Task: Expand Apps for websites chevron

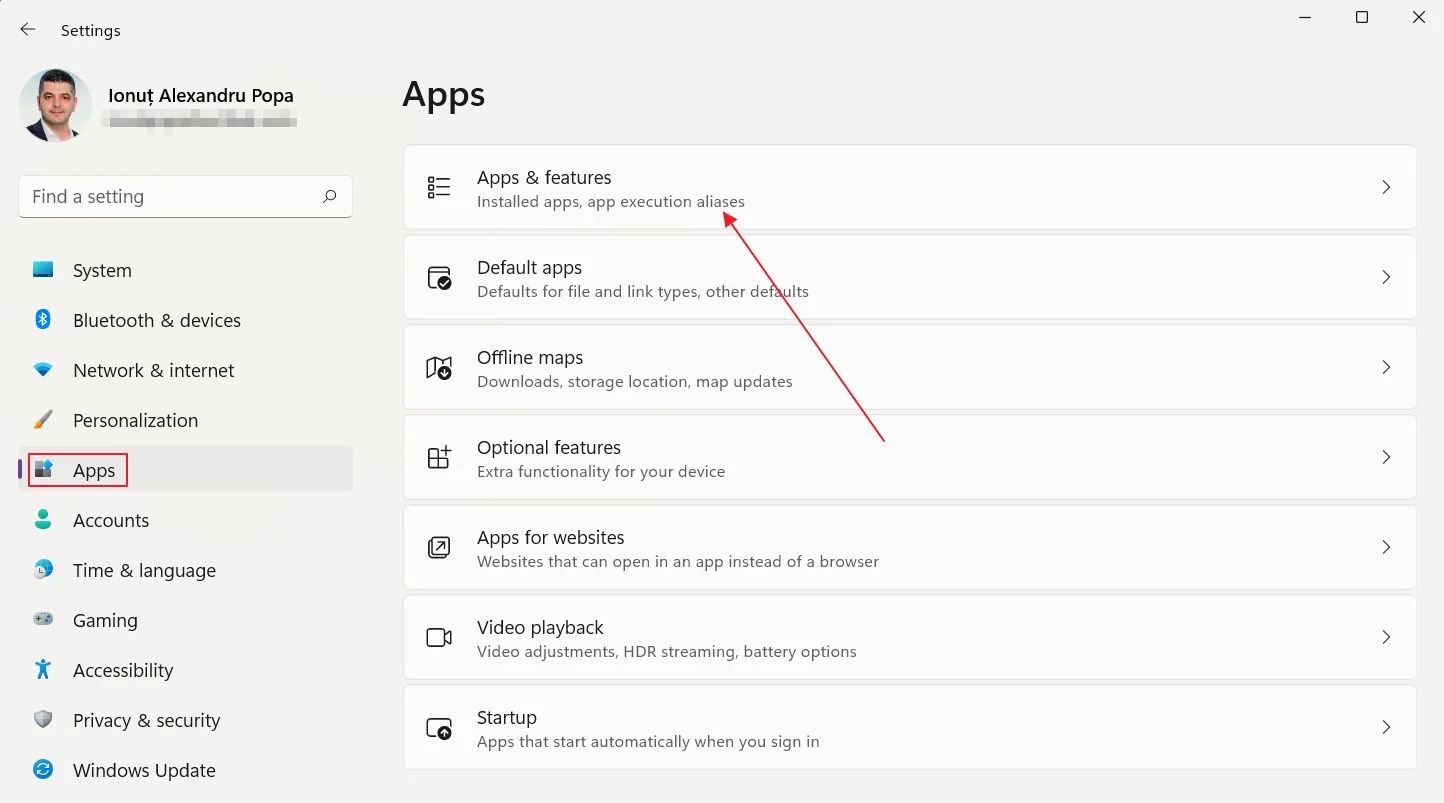Action: [1386, 547]
